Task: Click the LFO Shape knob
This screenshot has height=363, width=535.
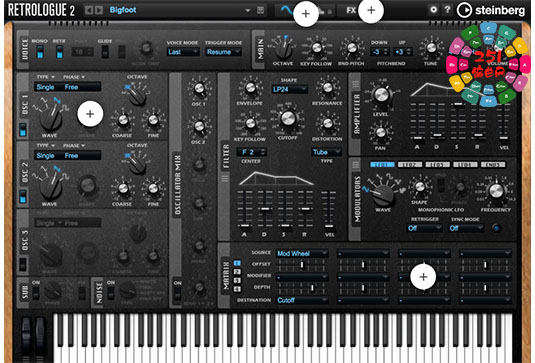Action: tap(420, 187)
